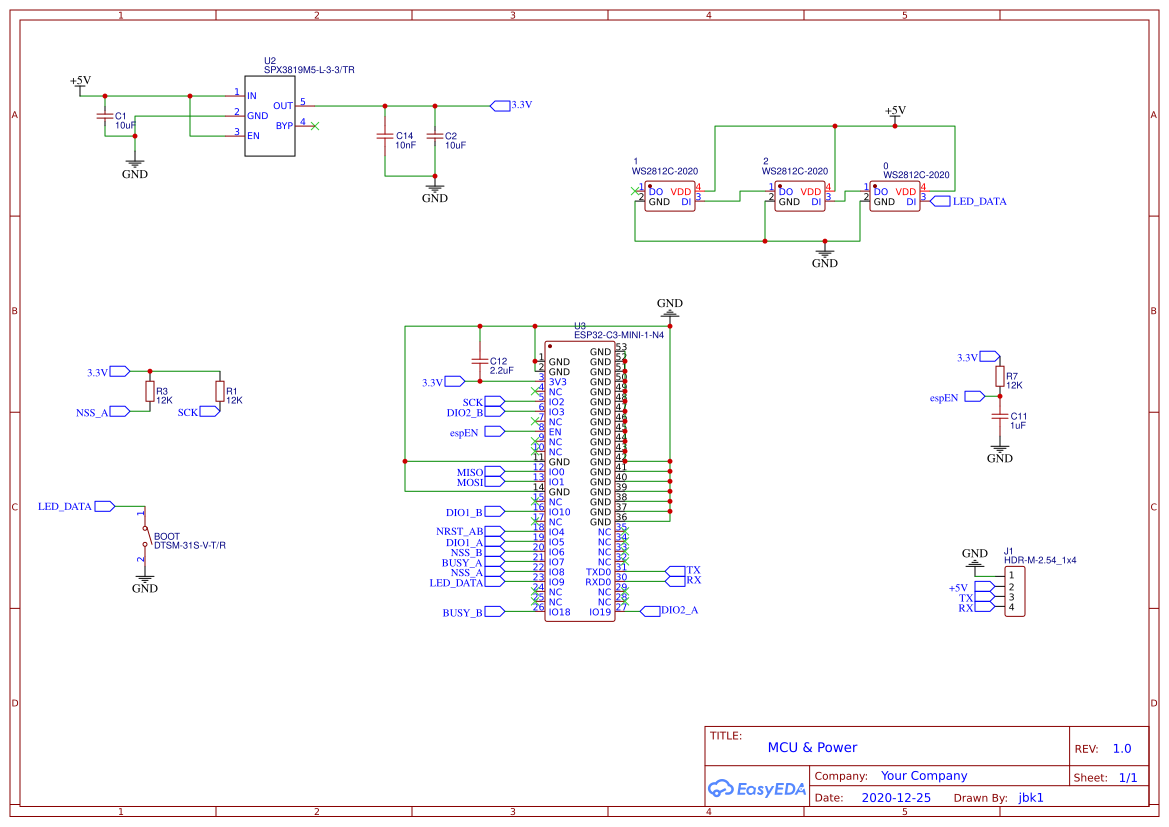The width and height of the screenshot is (1169, 827).
Task: Select the +5V power flag above C1
Action: pyautogui.click(x=78, y=84)
